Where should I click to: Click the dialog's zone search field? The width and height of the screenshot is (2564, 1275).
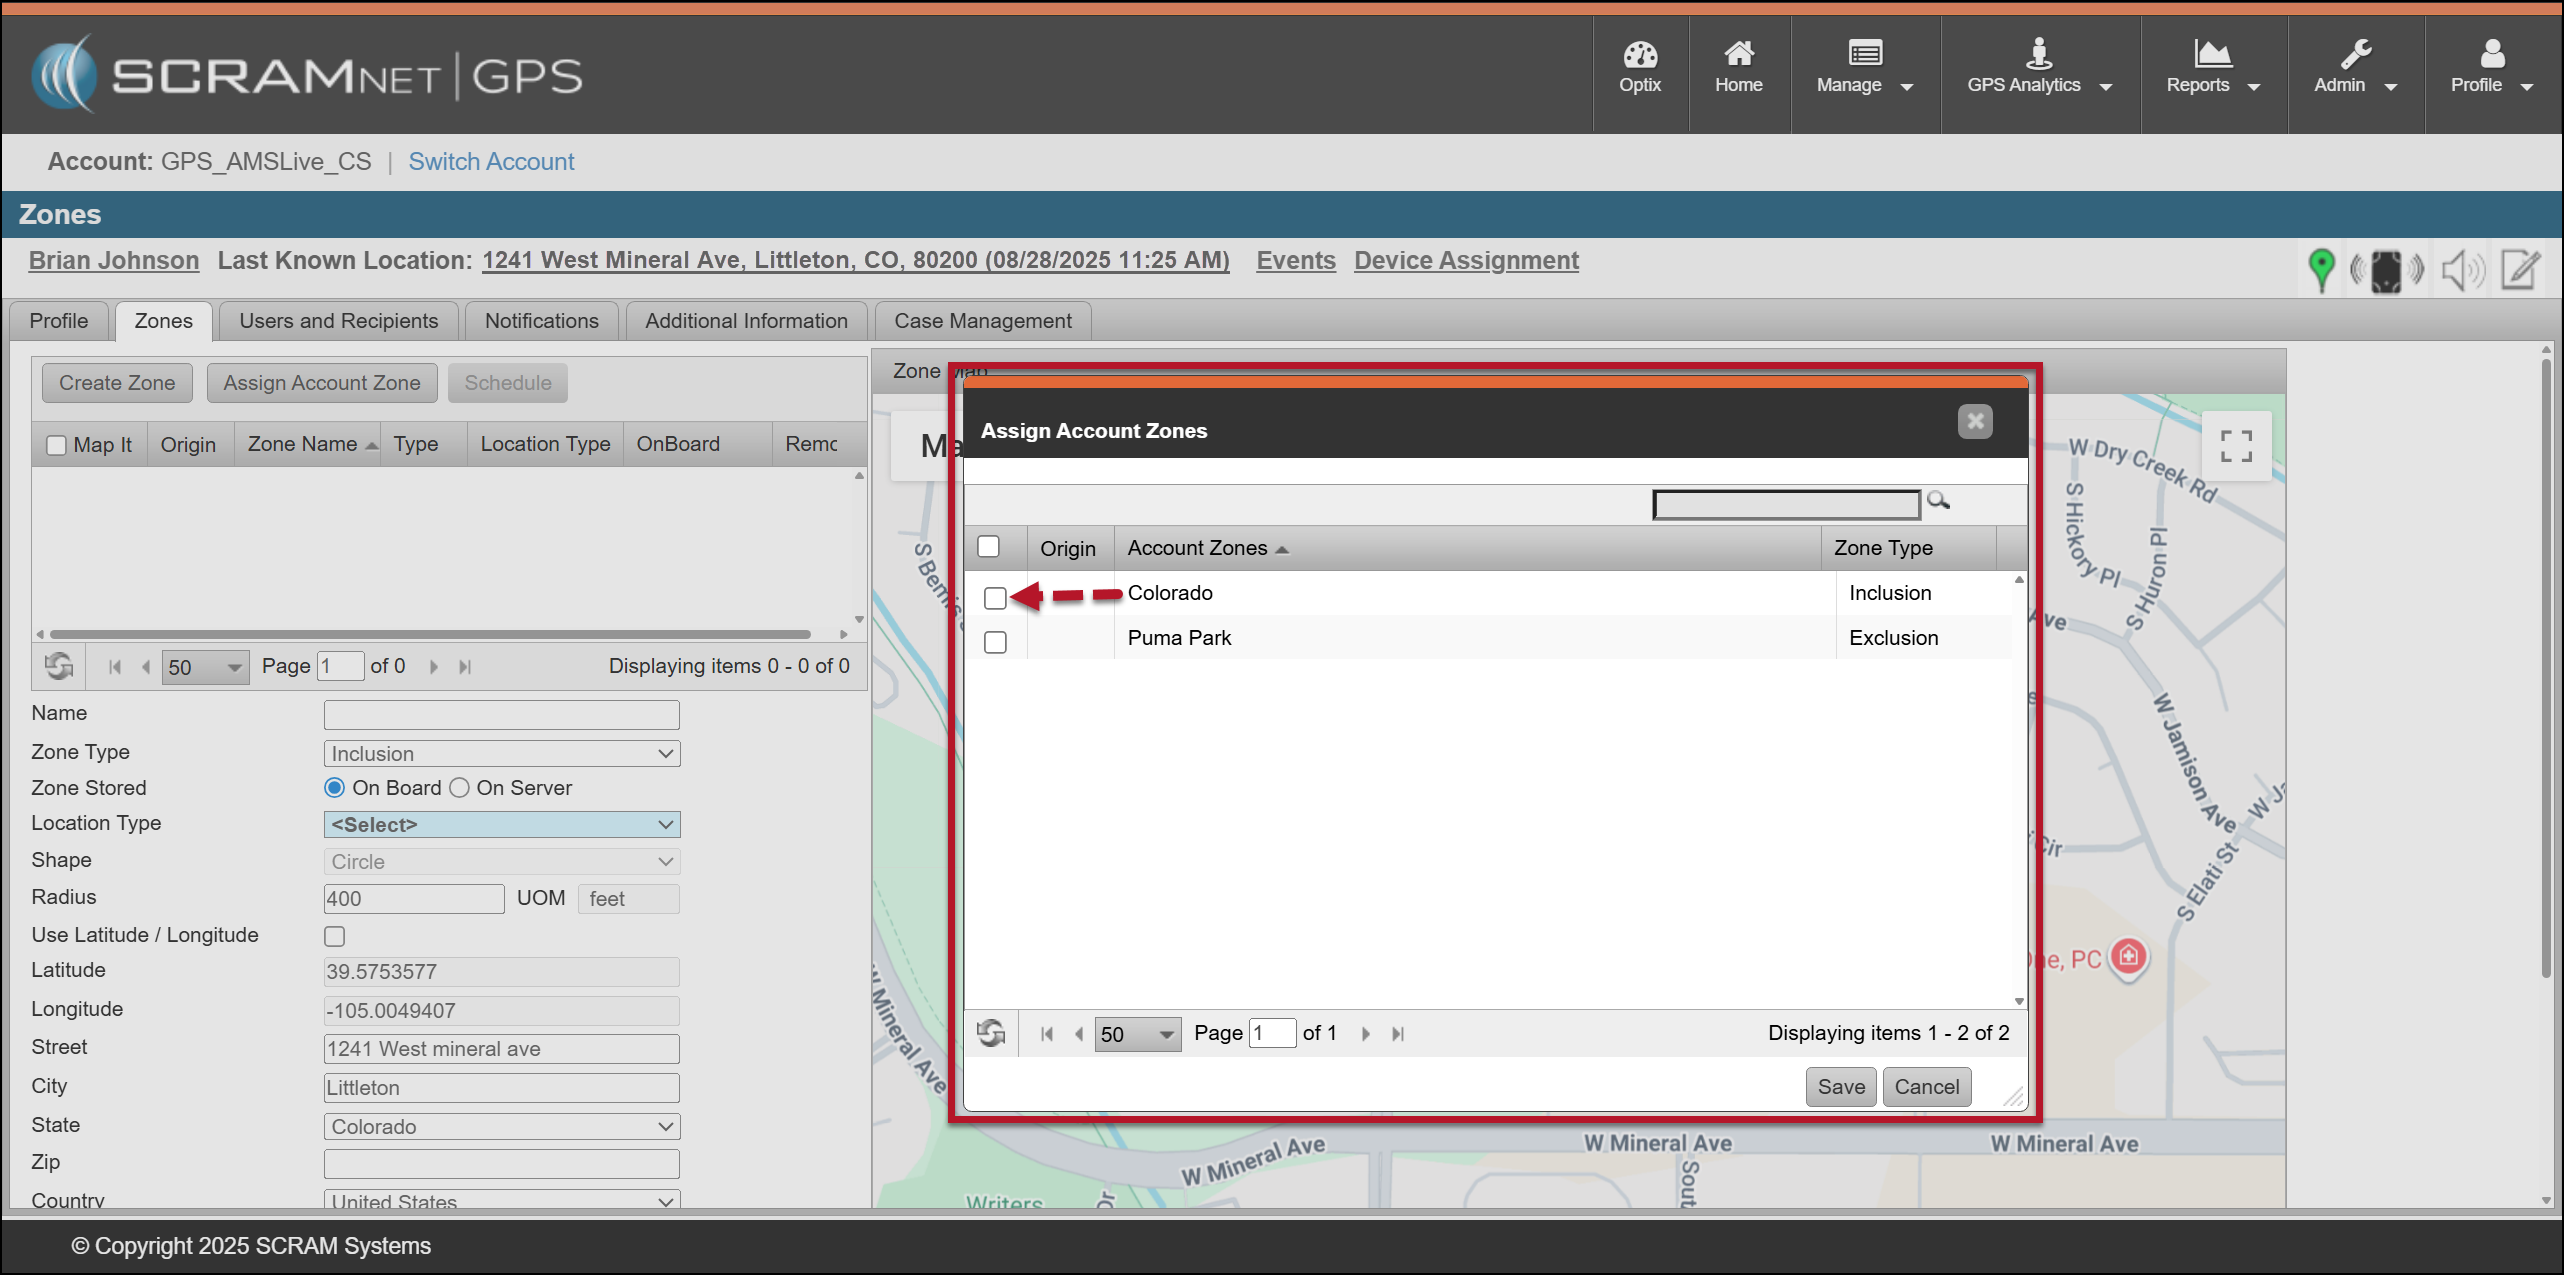(x=1786, y=505)
